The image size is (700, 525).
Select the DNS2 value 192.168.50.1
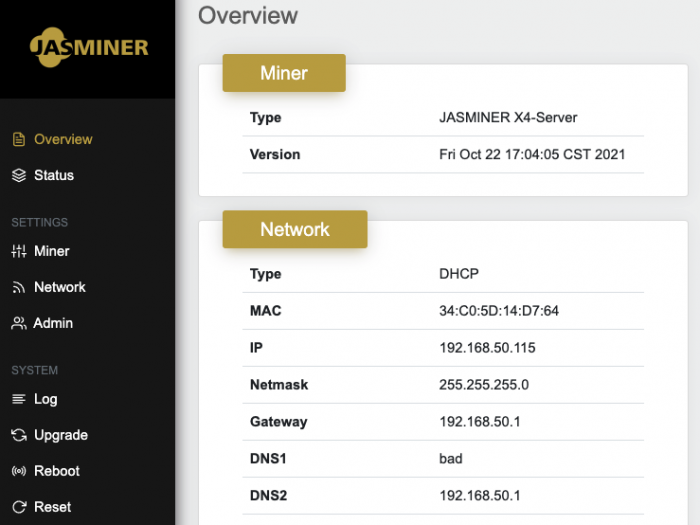coord(480,496)
